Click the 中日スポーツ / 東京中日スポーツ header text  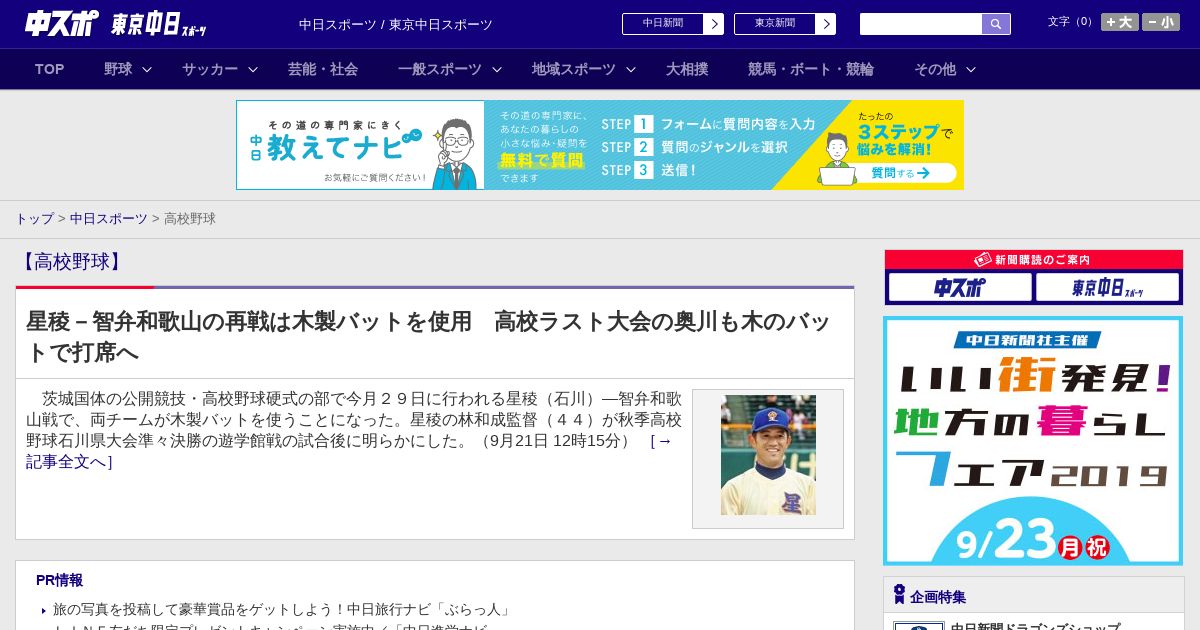[x=396, y=24]
